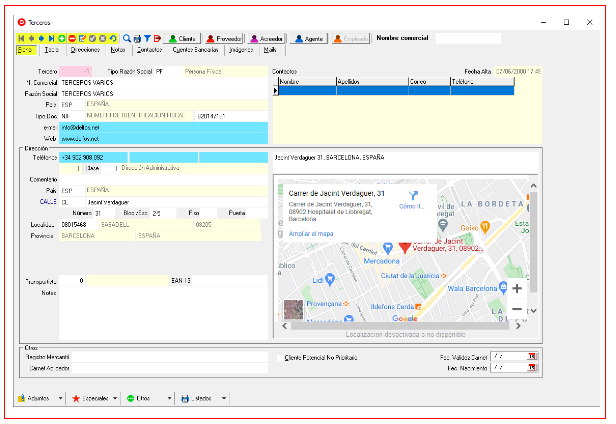
Task: Switch to the Direcciones tab
Action: tap(85, 49)
